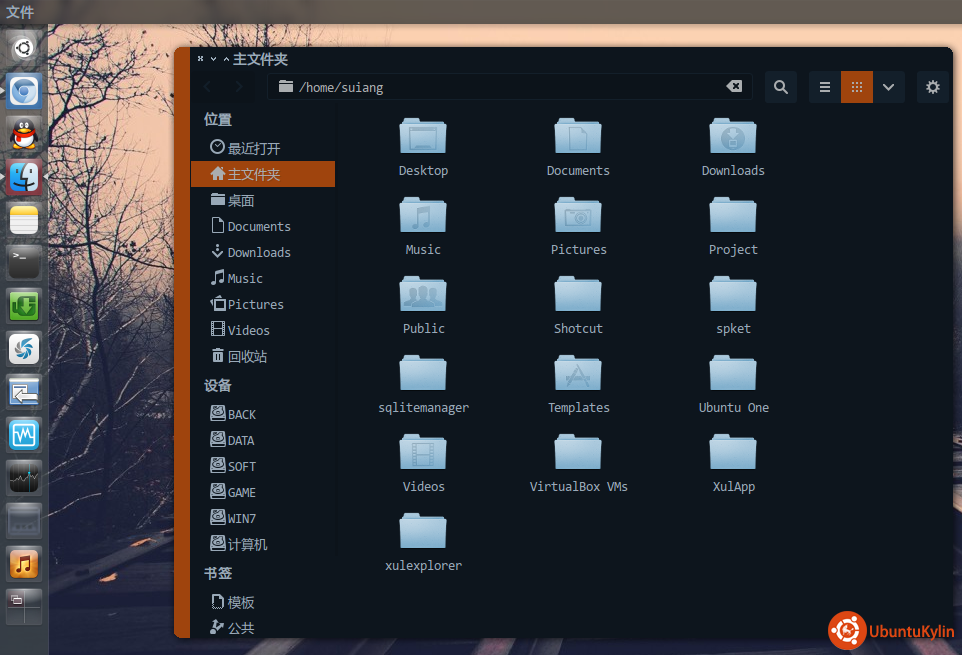Image resolution: width=962 pixels, height=655 pixels.
Task: Click the search magnifier icon in toolbar
Action: coord(781,87)
